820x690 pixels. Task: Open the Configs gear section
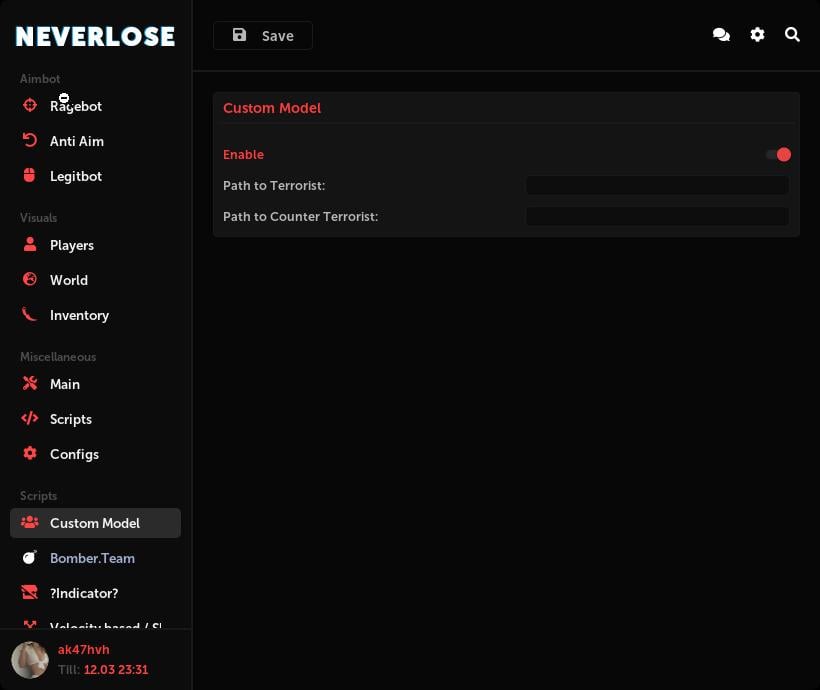[x=30, y=454]
